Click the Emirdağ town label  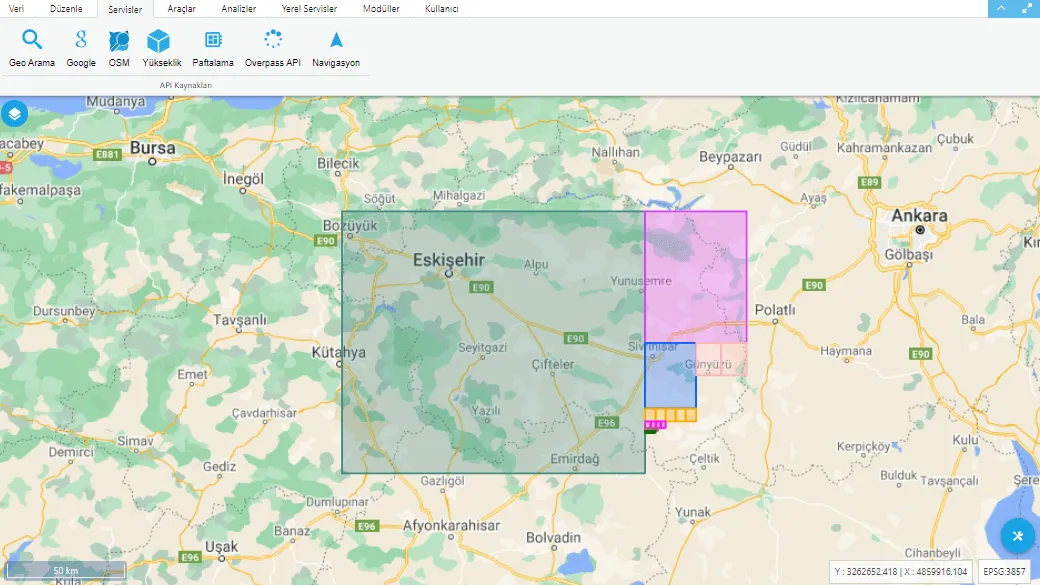[574, 459]
